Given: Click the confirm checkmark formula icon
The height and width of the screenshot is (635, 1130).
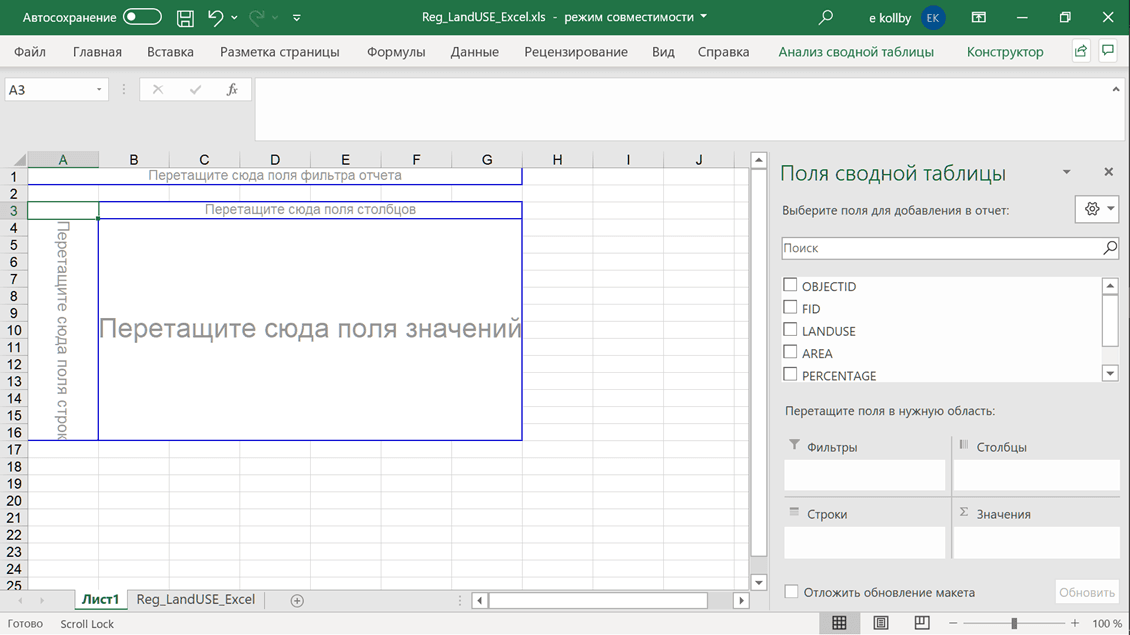Looking at the screenshot, I should point(195,89).
